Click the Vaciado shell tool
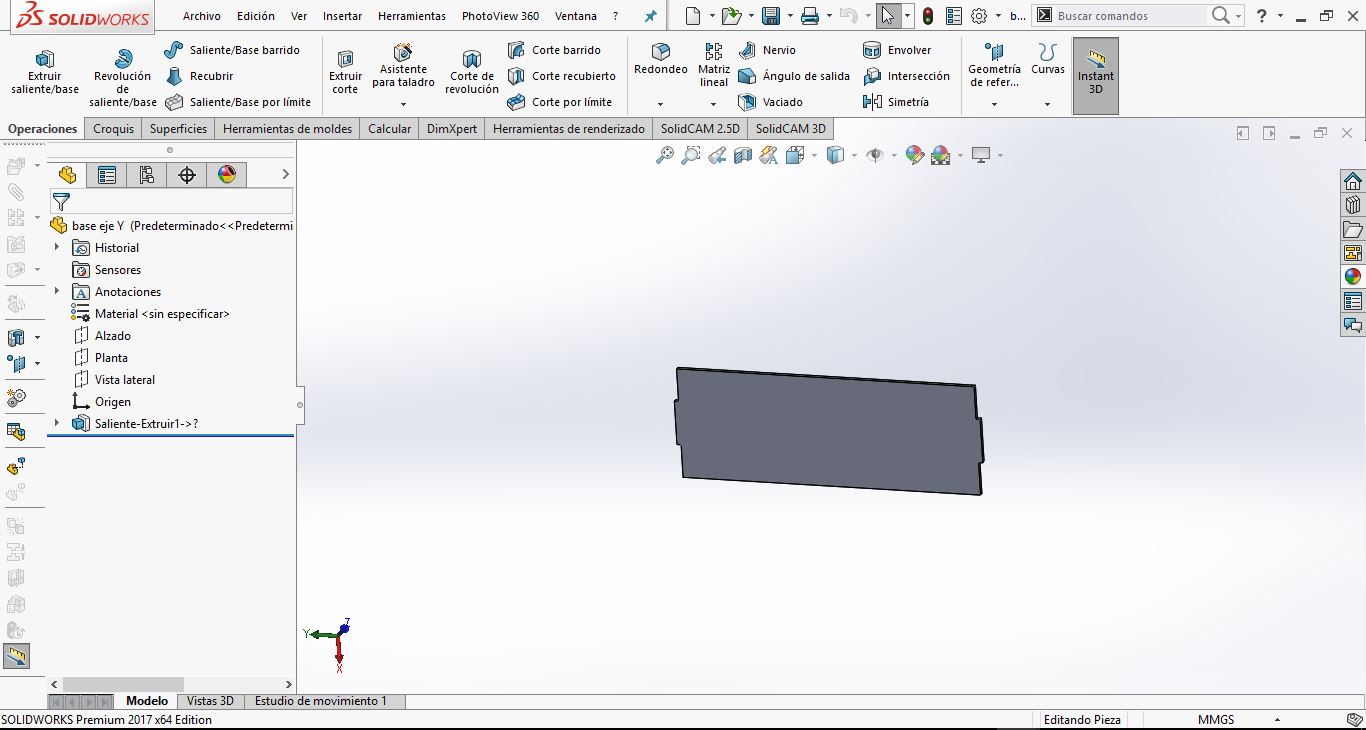Image resolution: width=1366 pixels, height=730 pixels. click(x=770, y=102)
